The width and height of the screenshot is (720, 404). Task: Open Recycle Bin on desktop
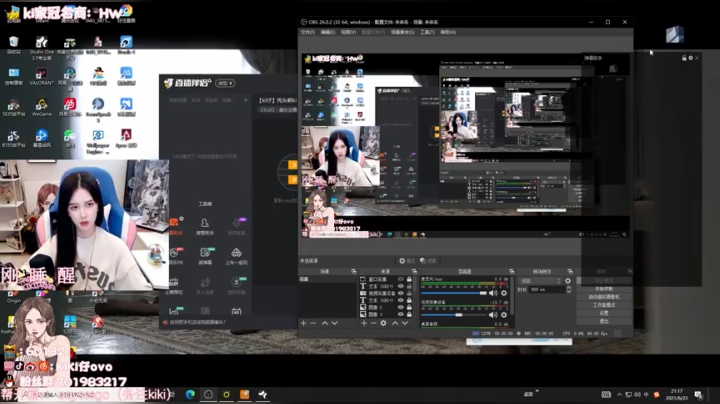[14, 45]
